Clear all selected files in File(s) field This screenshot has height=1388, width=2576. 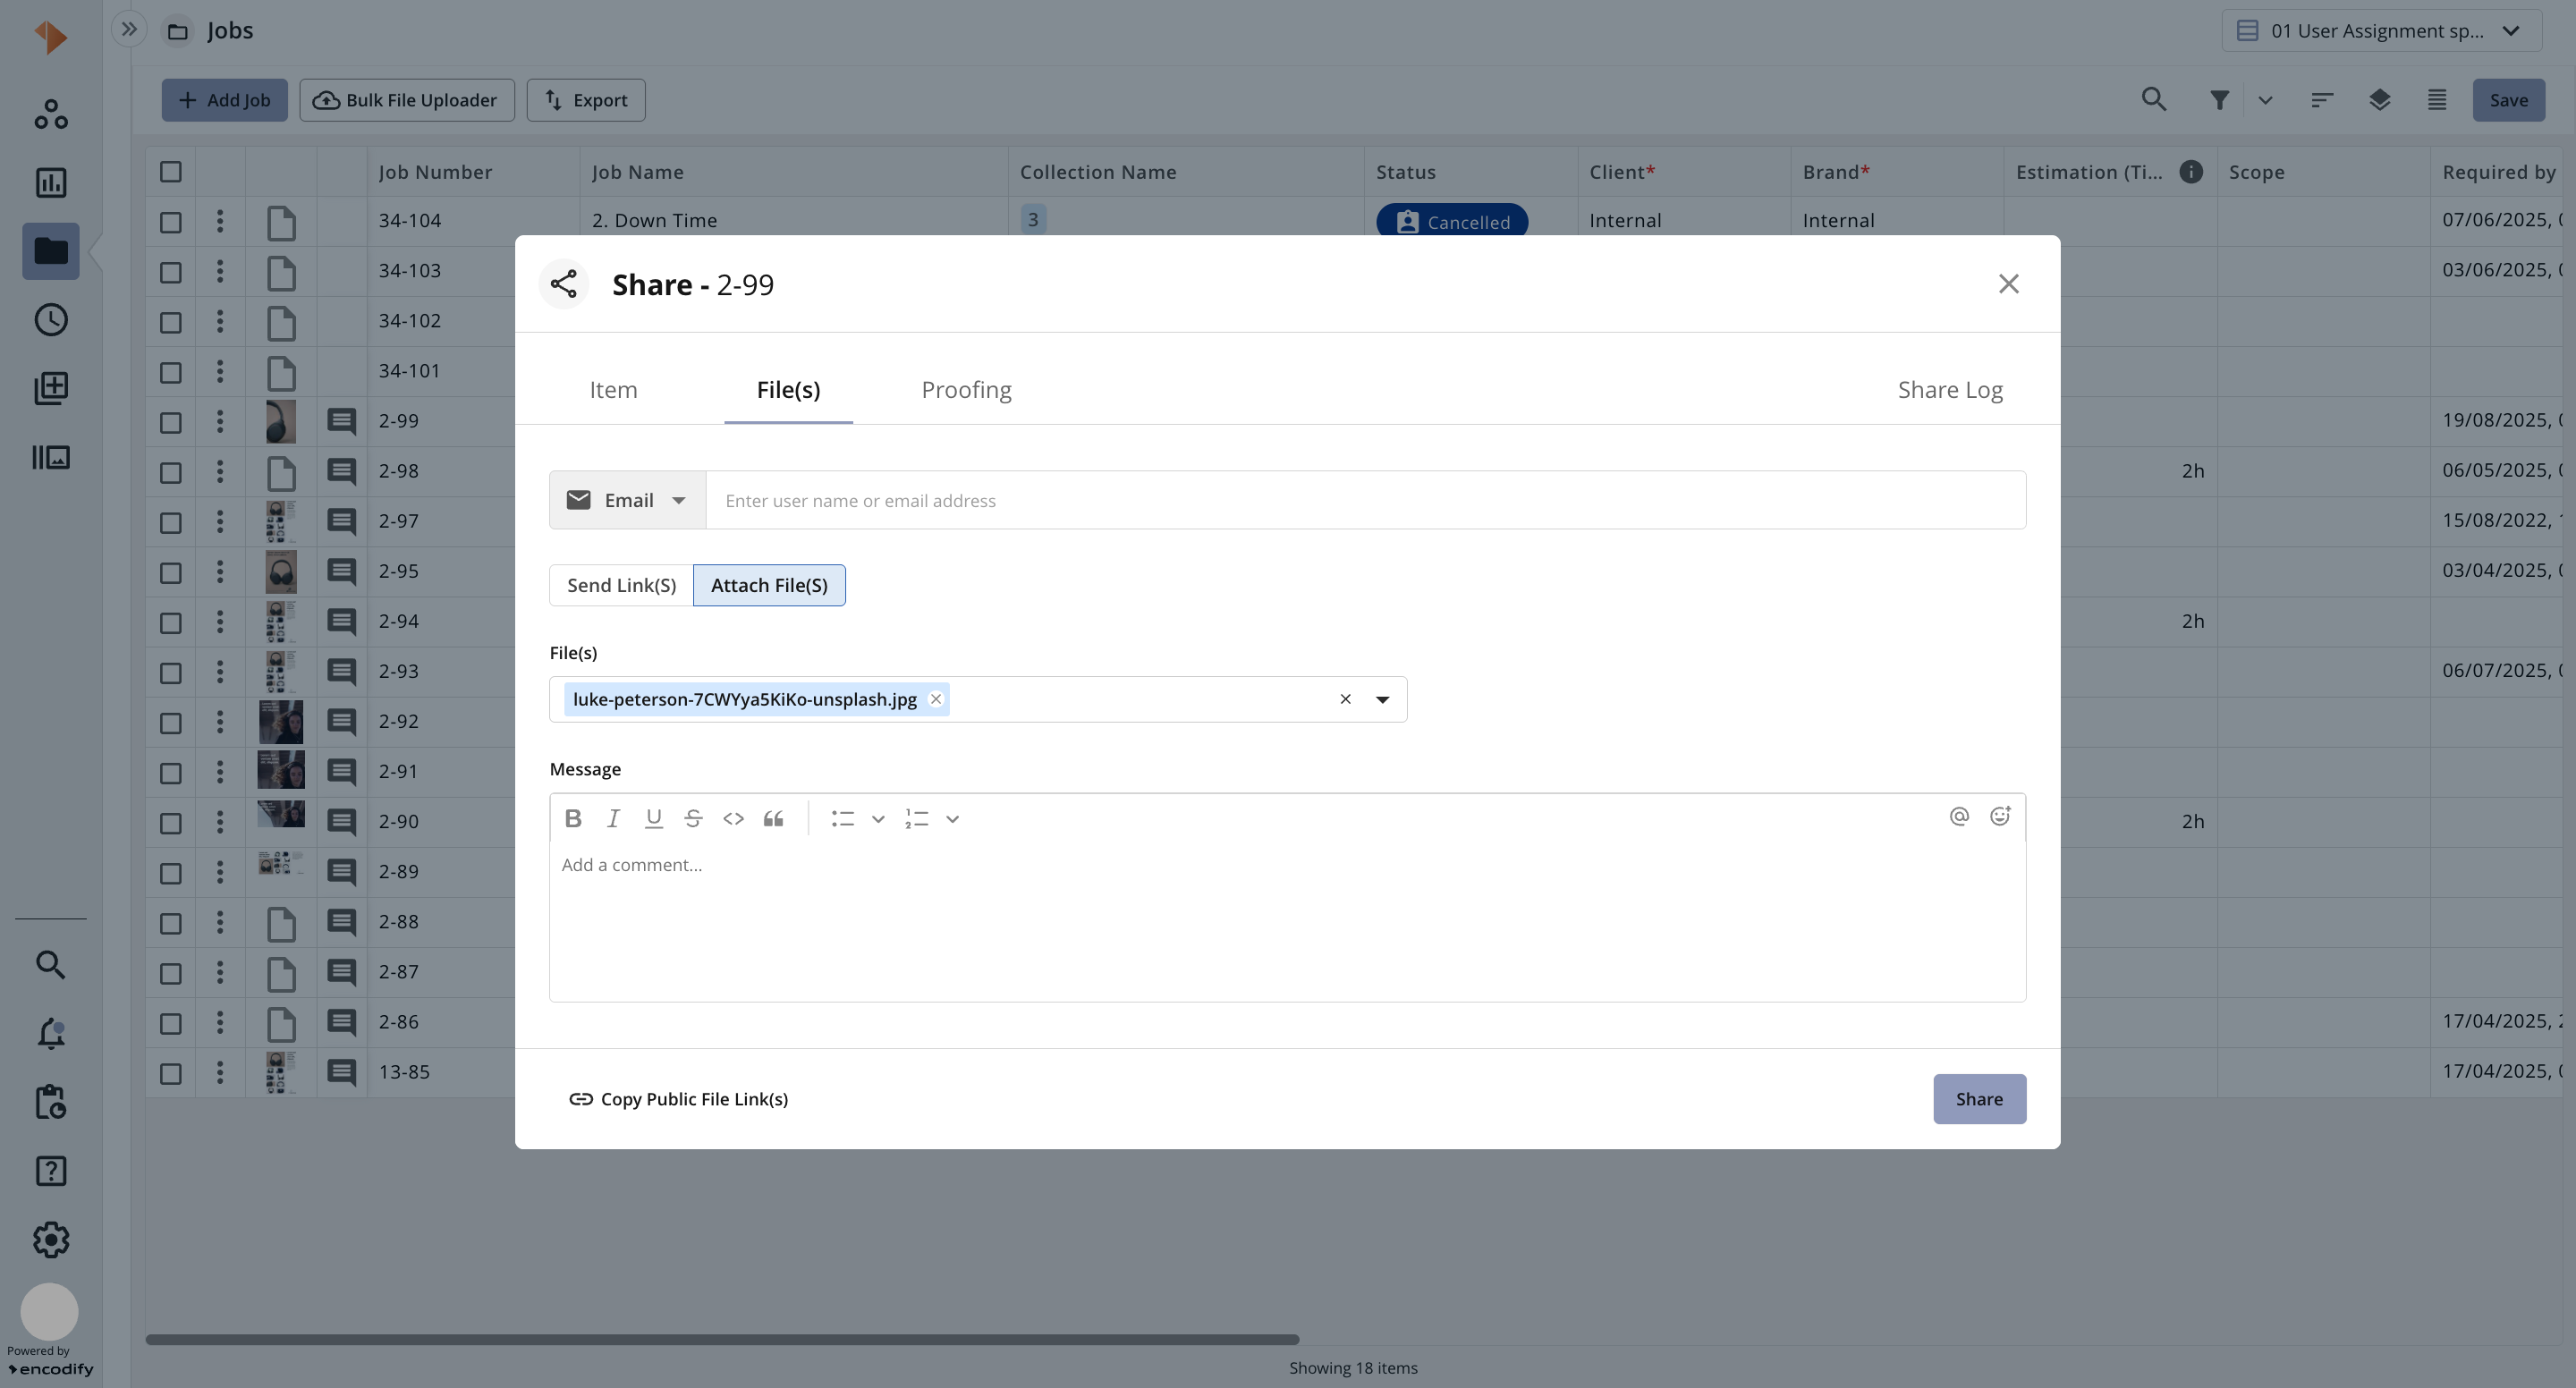(1345, 699)
